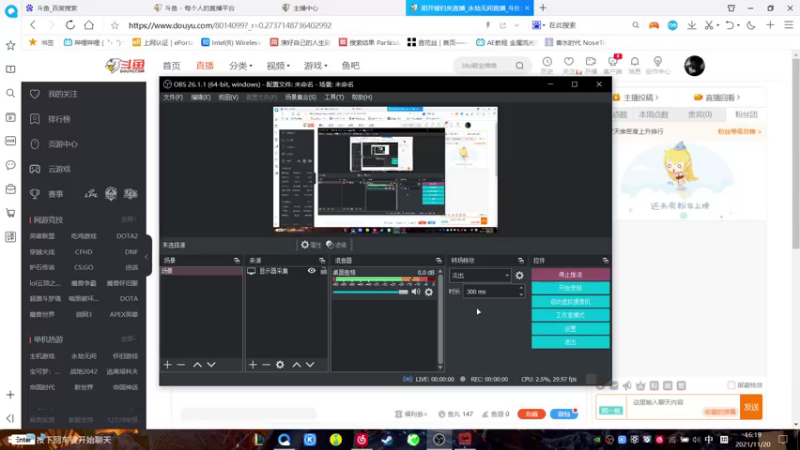Click the OBS preview thumbnail
This screenshot has height=450, width=800.
pyautogui.click(x=385, y=170)
